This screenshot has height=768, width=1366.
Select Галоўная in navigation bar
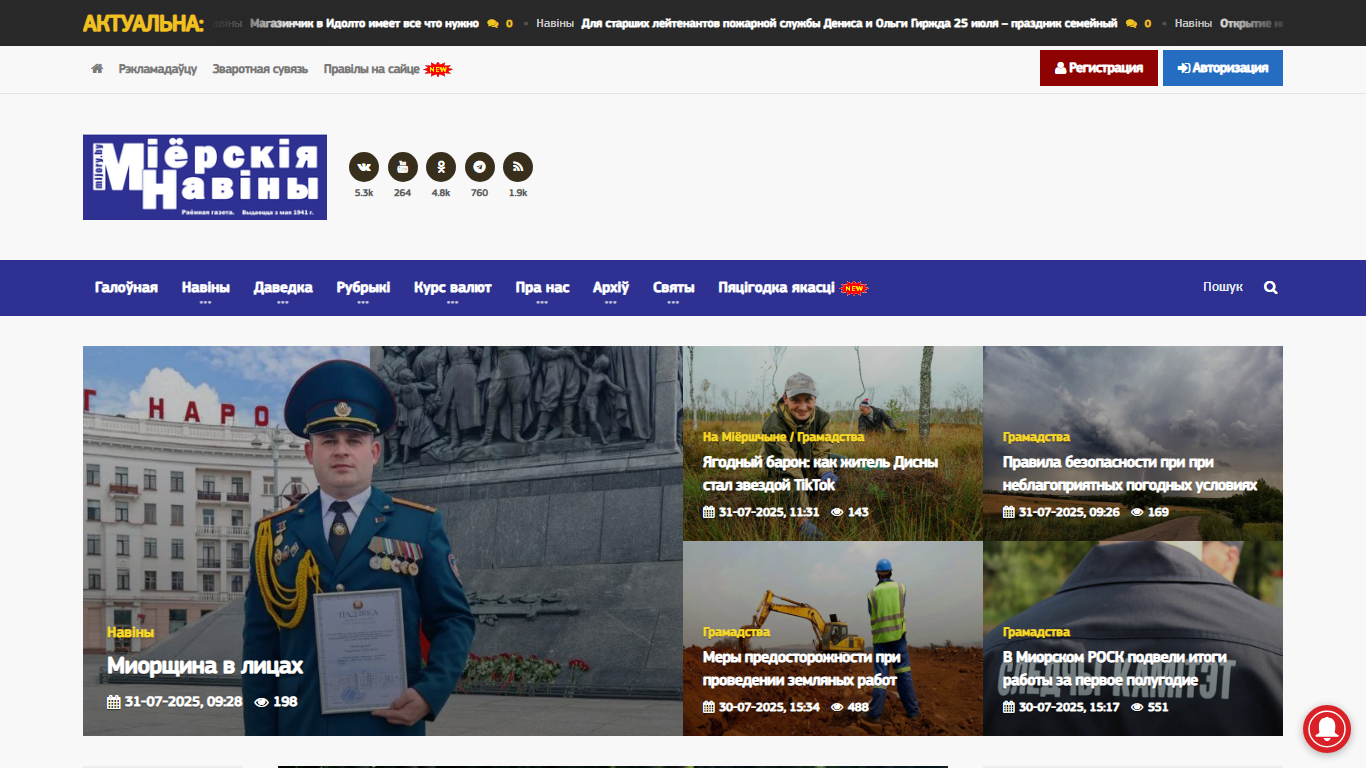point(126,287)
